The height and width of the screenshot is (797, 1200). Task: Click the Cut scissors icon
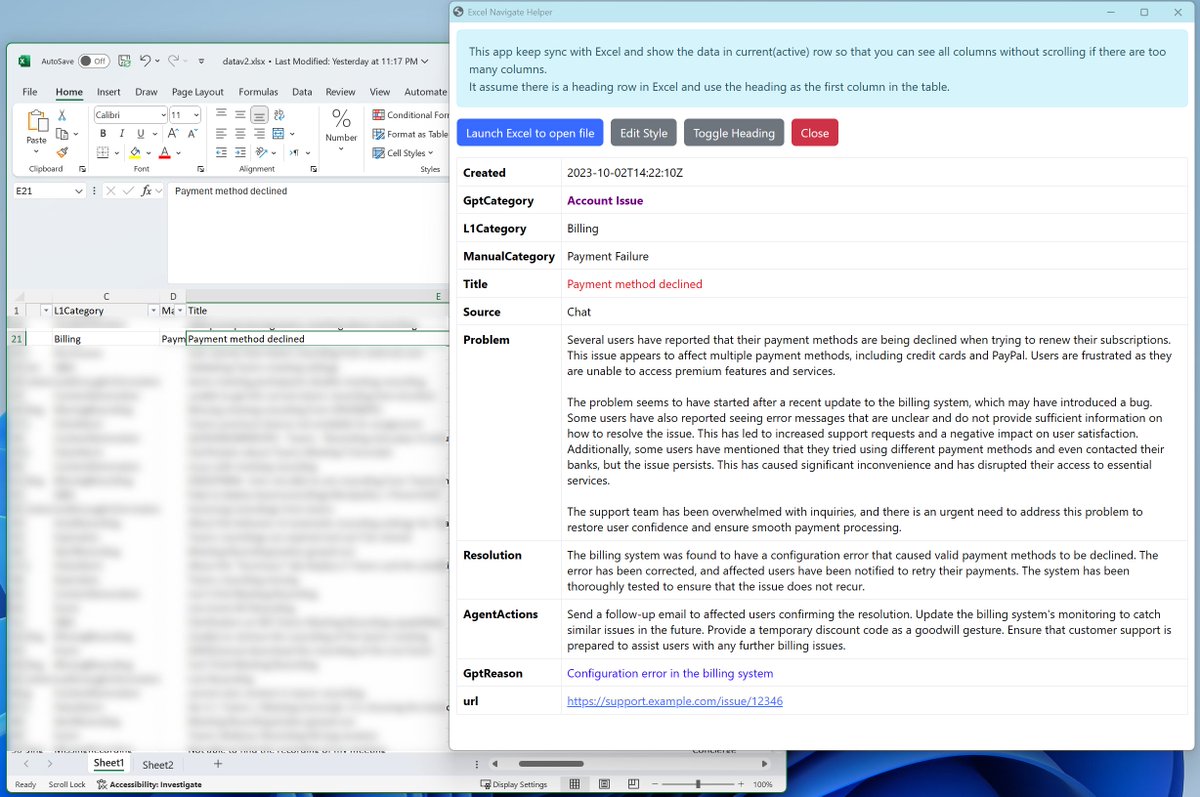click(62, 116)
